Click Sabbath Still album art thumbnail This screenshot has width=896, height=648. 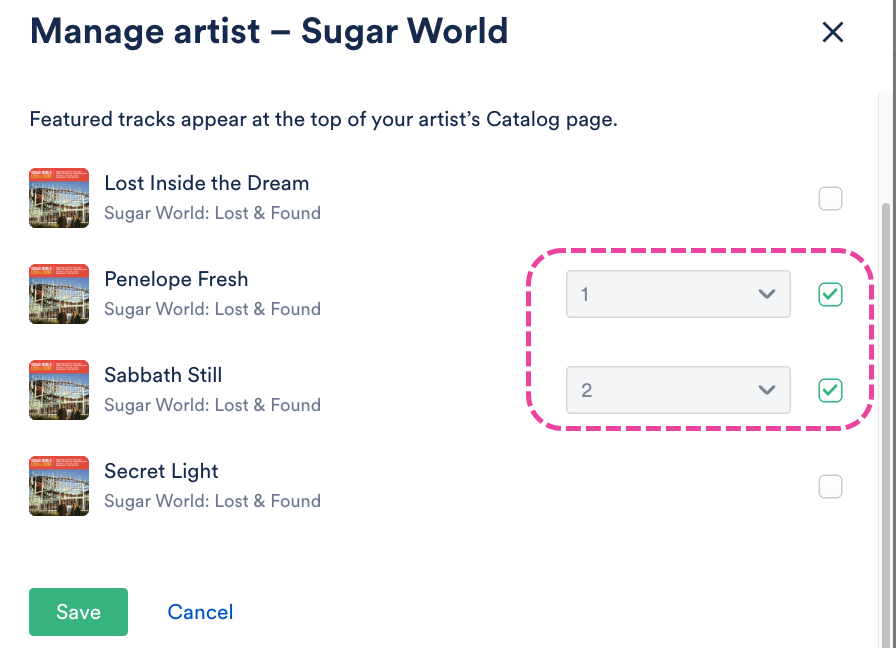(x=59, y=390)
